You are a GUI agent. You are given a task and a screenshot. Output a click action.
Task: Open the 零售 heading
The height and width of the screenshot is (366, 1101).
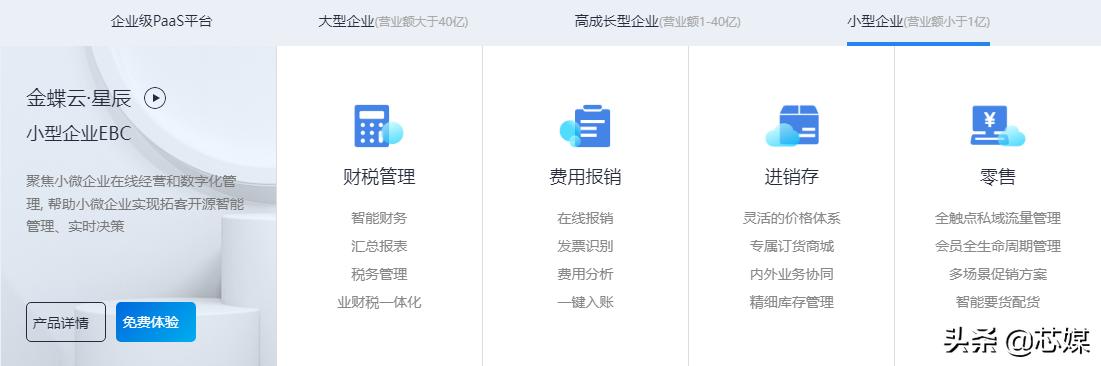pos(998,176)
